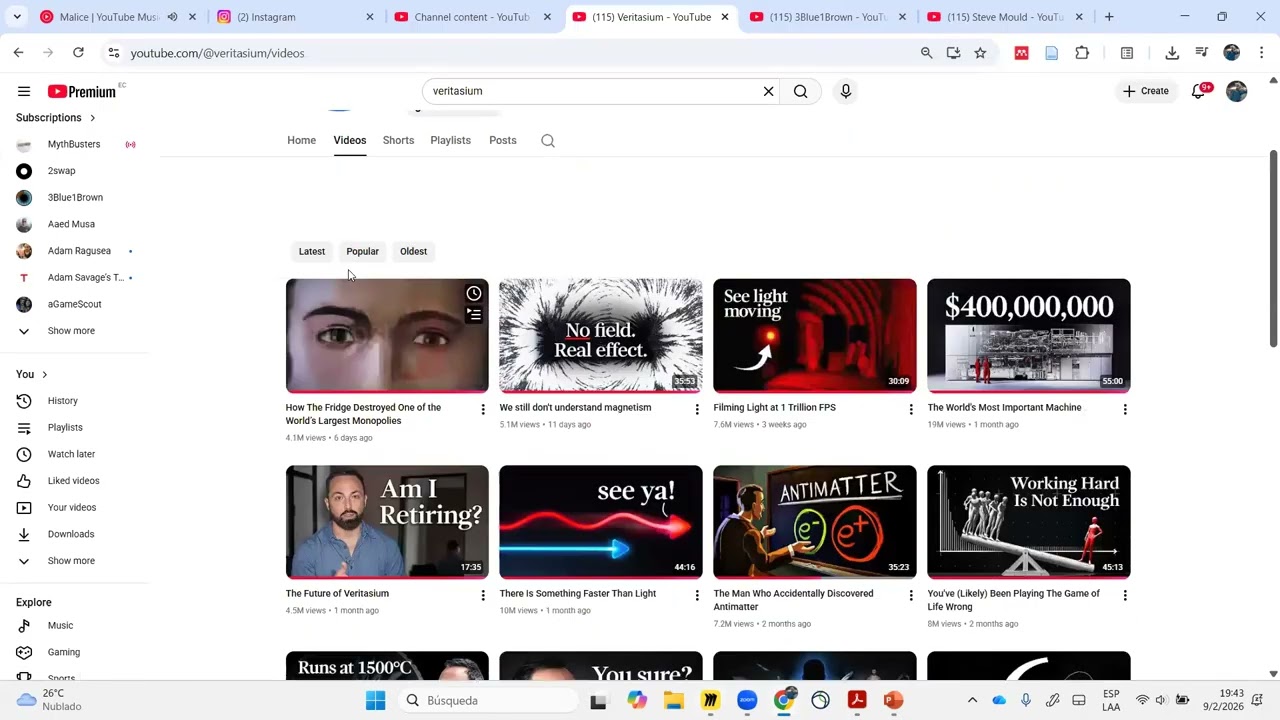Open the Posts channel tab
The width and height of the screenshot is (1280, 720).
point(503,141)
